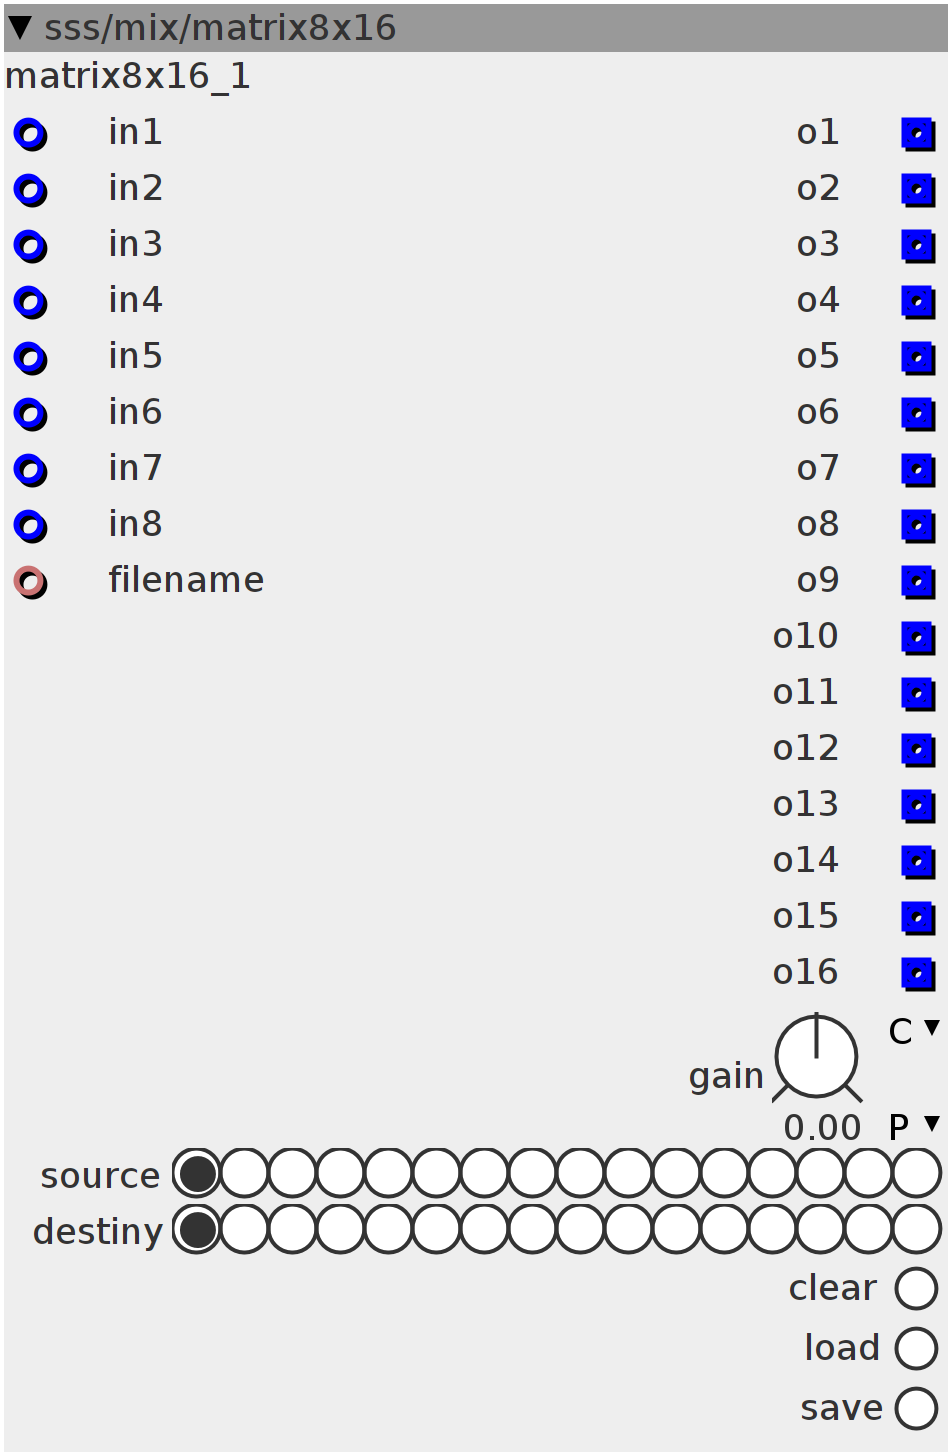Click the load button
The image size is (952, 1456).
click(x=917, y=1349)
